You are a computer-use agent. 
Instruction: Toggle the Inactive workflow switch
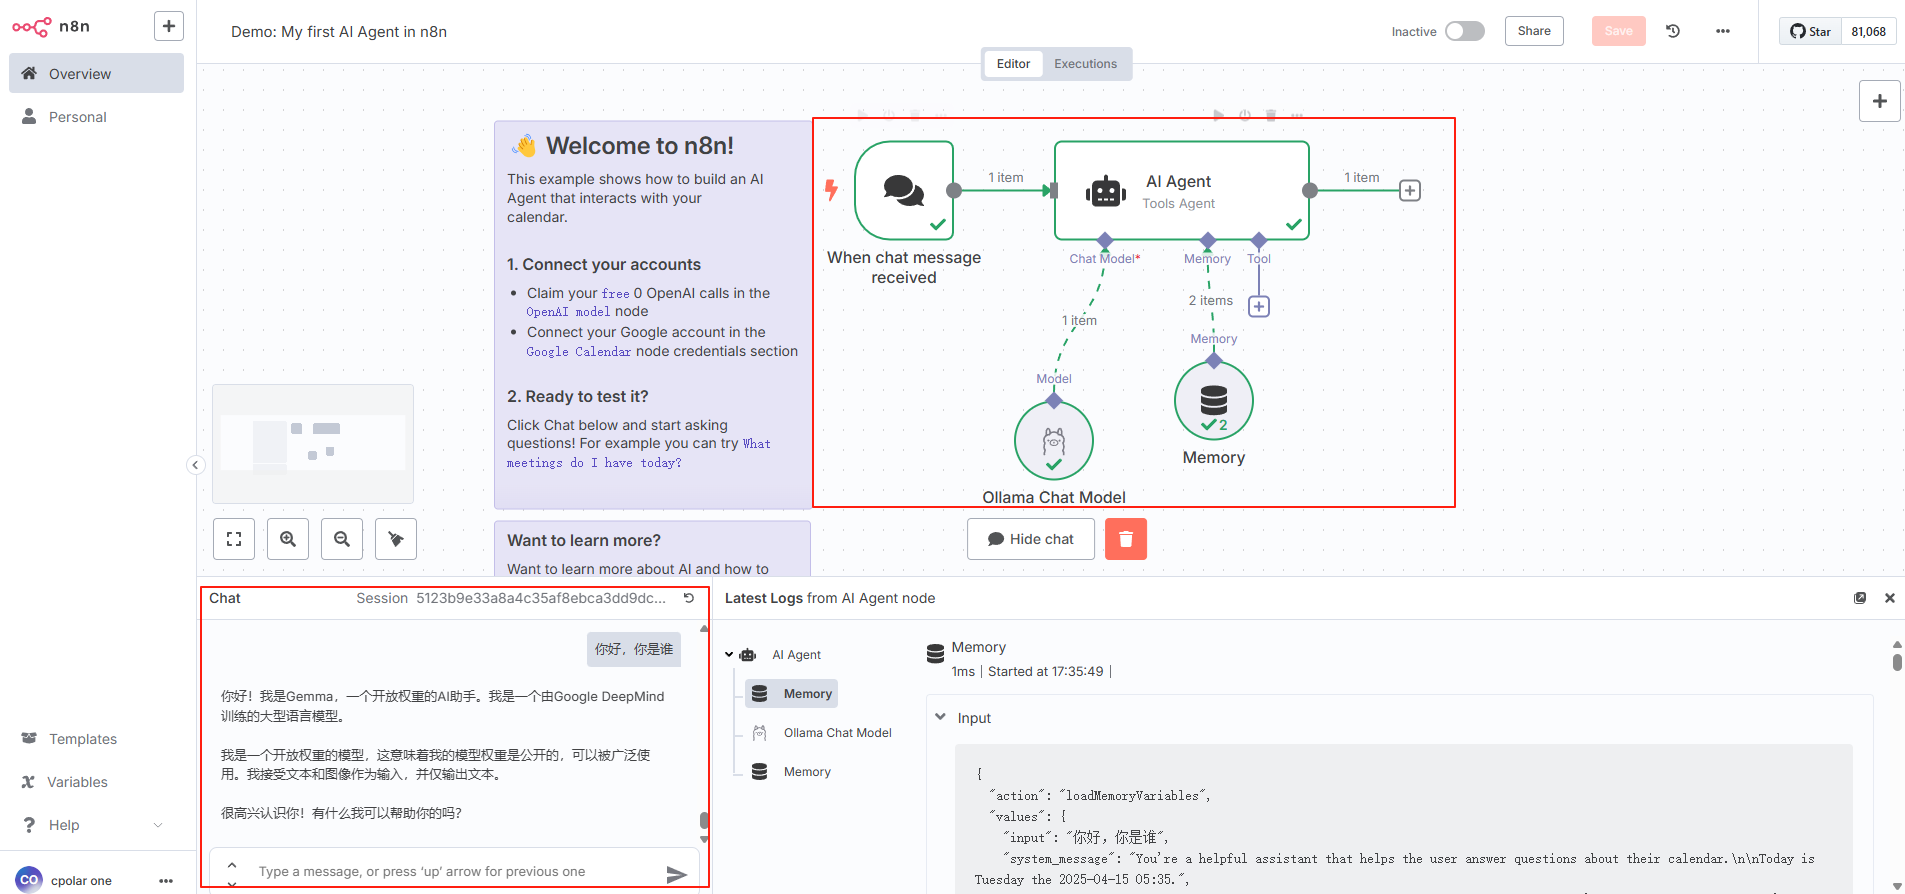[x=1465, y=31]
